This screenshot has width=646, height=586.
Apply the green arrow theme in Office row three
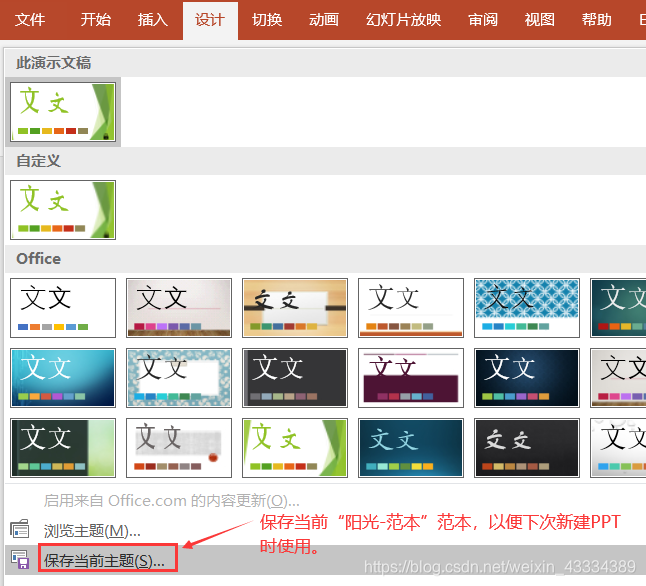point(295,448)
